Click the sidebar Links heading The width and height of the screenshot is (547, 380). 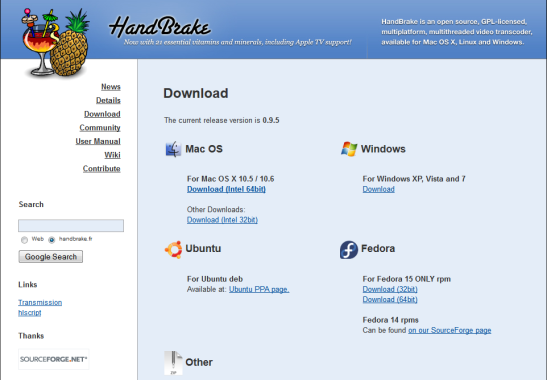tap(28, 284)
